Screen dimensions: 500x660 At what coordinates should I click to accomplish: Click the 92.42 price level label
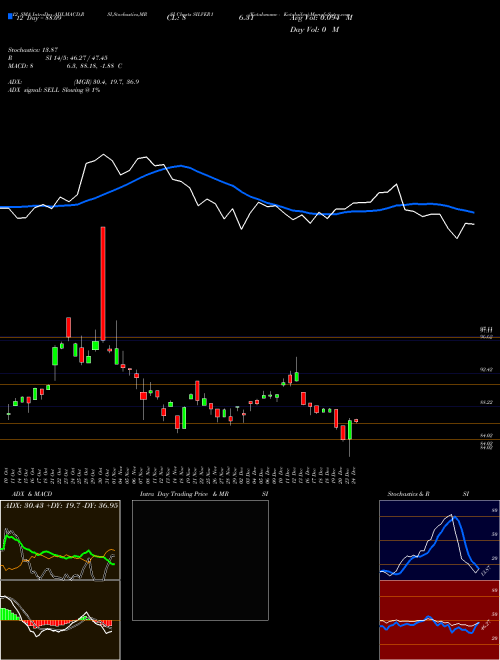486,369
